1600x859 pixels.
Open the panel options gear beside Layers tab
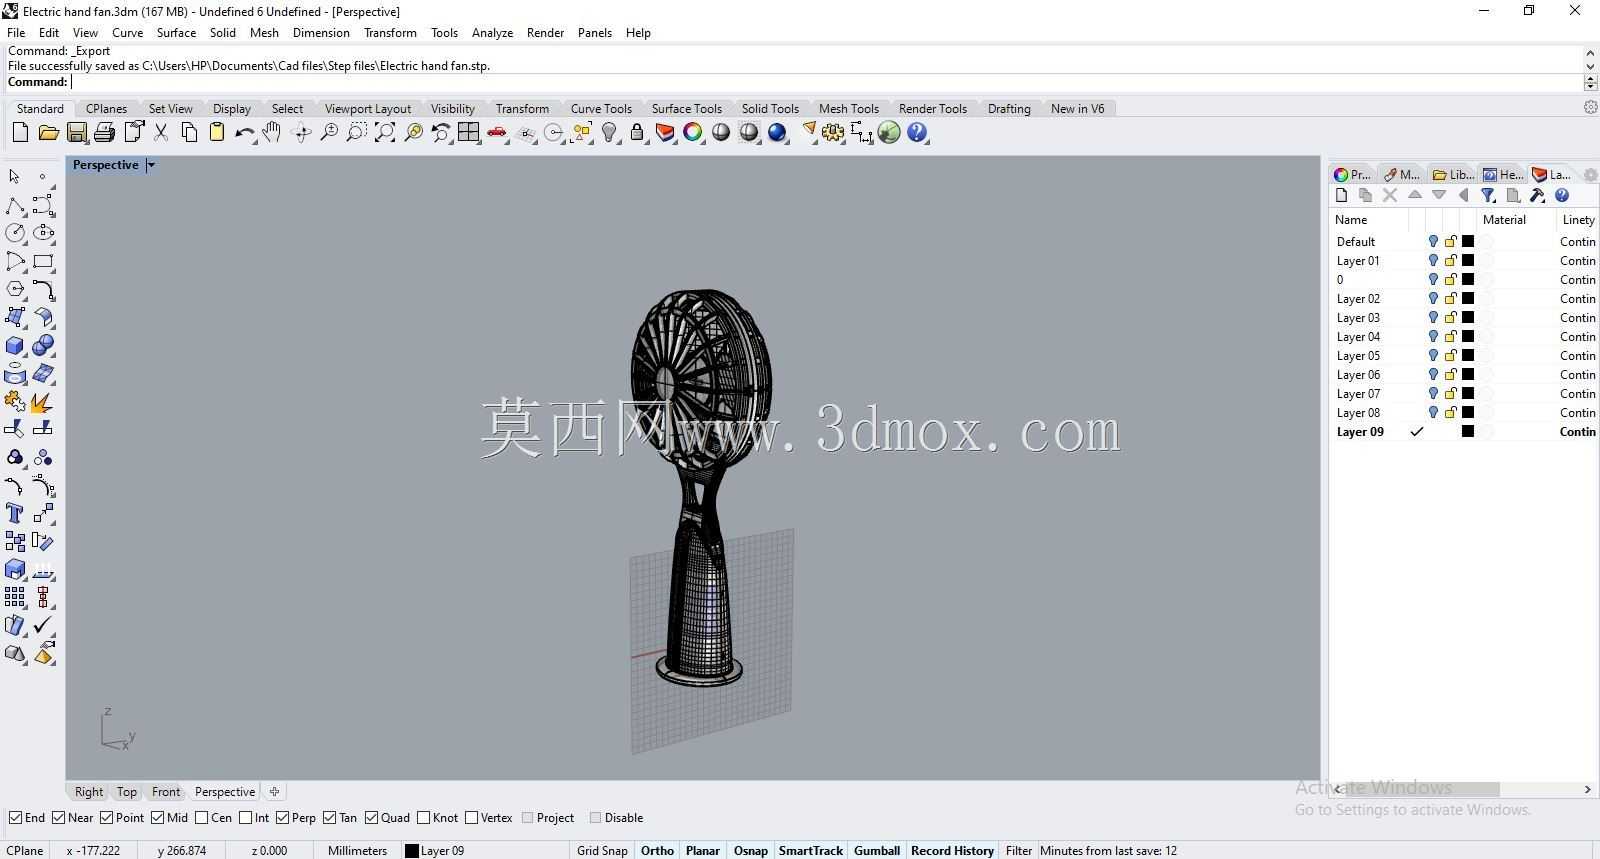point(1590,175)
